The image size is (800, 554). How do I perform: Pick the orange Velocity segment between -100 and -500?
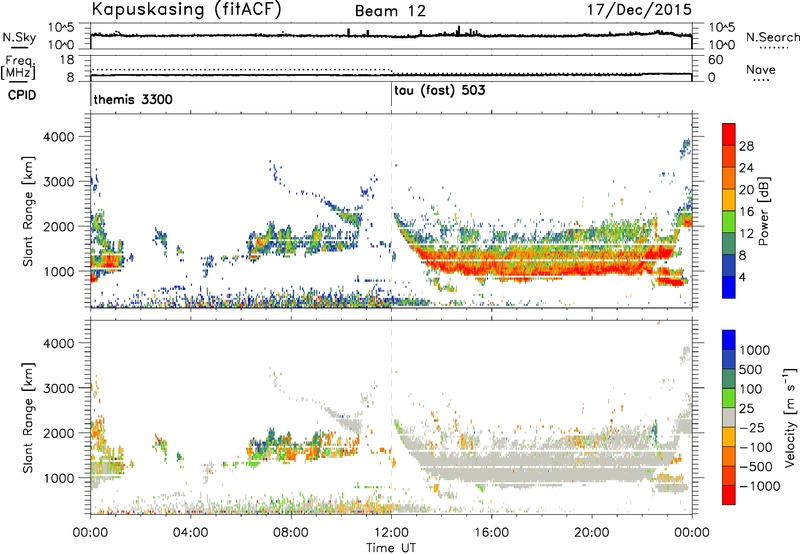[x=729, y=456]
